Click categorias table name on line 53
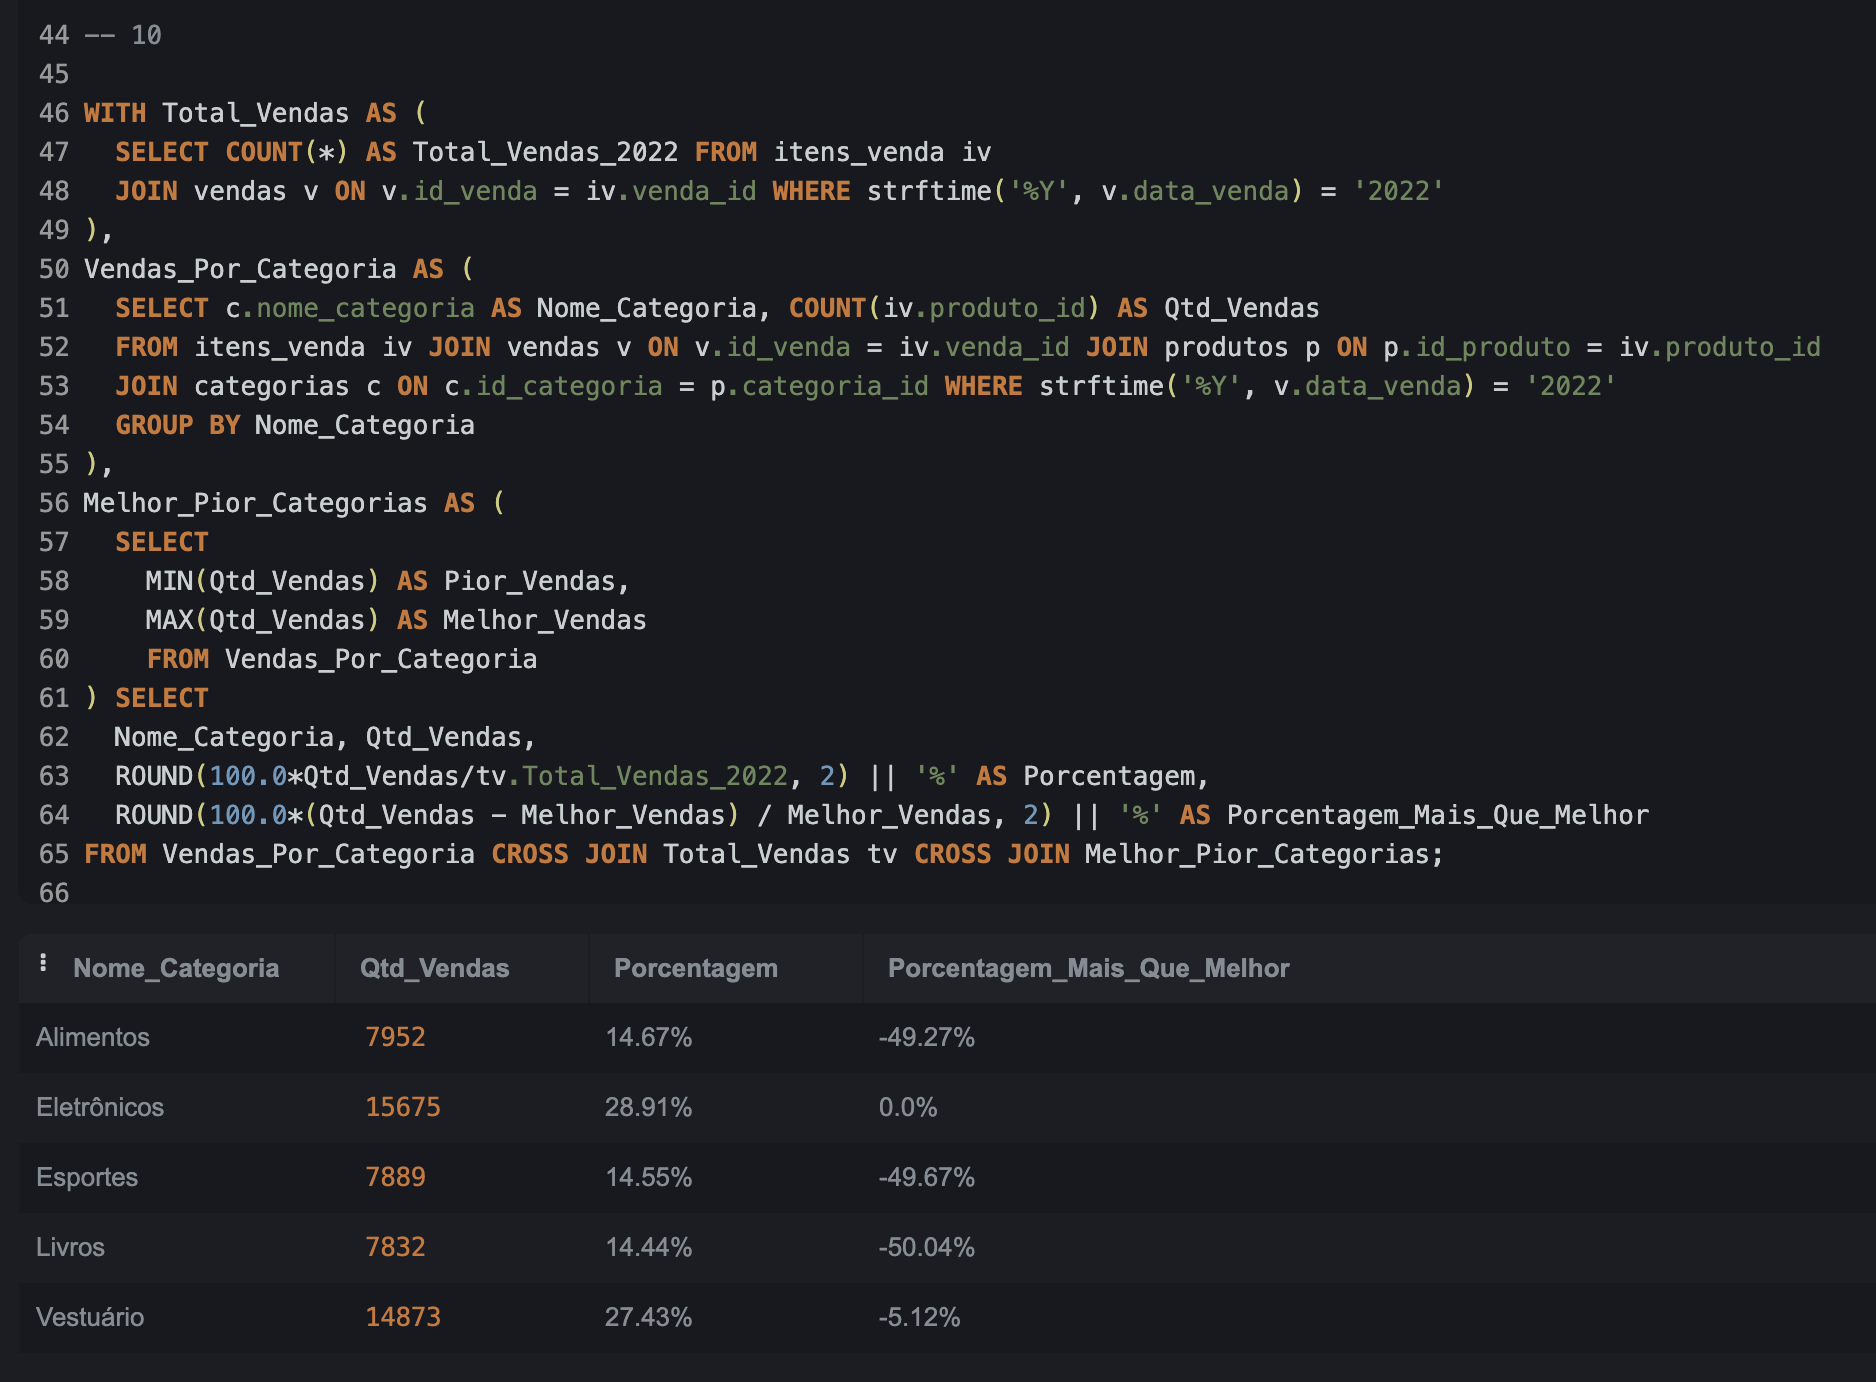This screenshot has width=1876, height=1382. tap(272, 386)
